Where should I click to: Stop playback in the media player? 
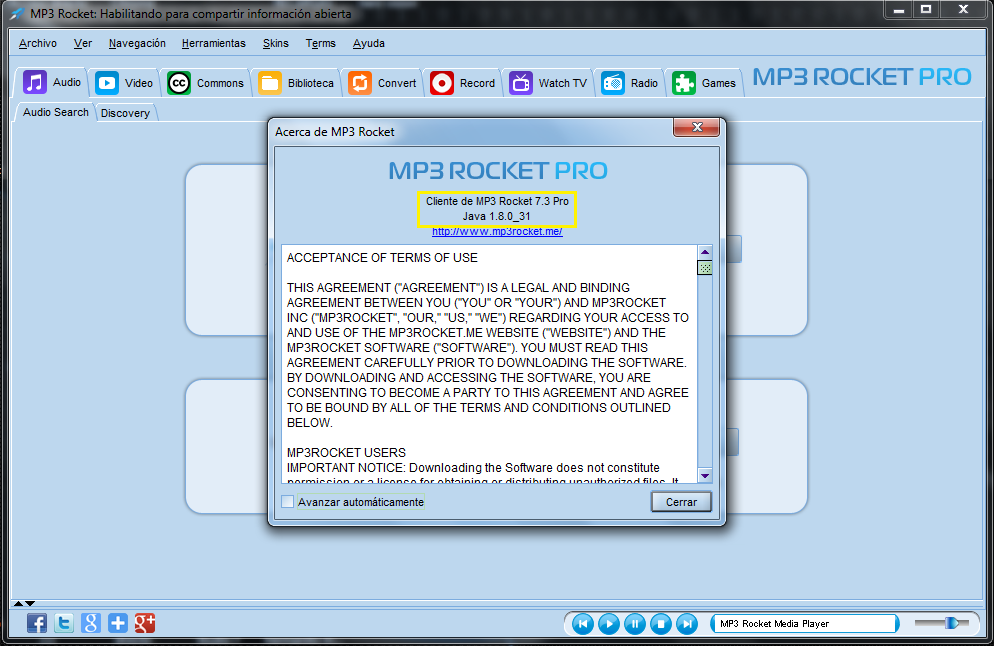(661, 624)
